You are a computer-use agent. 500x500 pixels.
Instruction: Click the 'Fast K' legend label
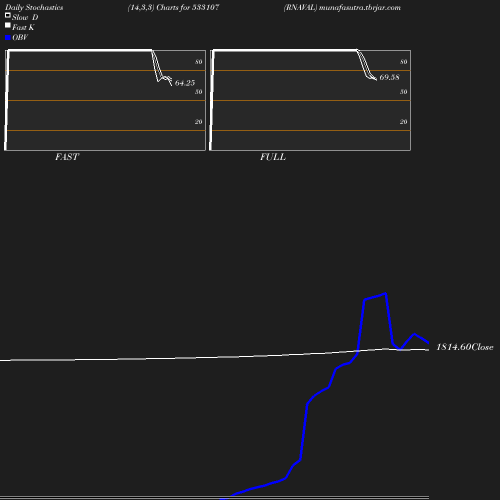click(23, 27)
